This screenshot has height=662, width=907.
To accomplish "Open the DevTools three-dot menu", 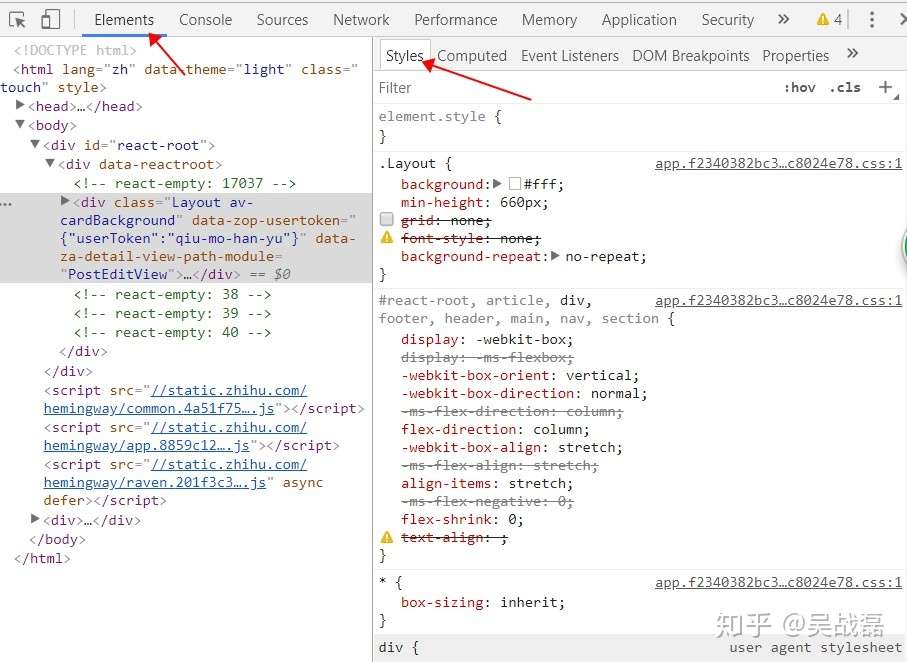I will coord(872,19).
